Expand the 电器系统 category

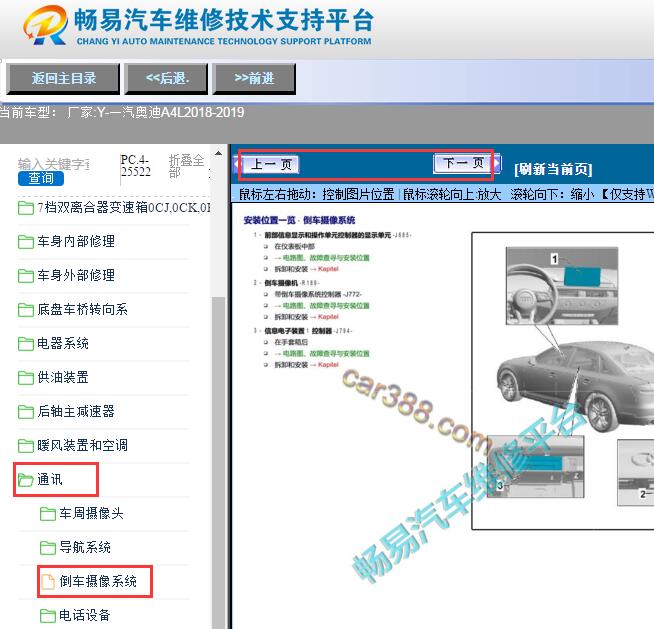click(63, 343)
